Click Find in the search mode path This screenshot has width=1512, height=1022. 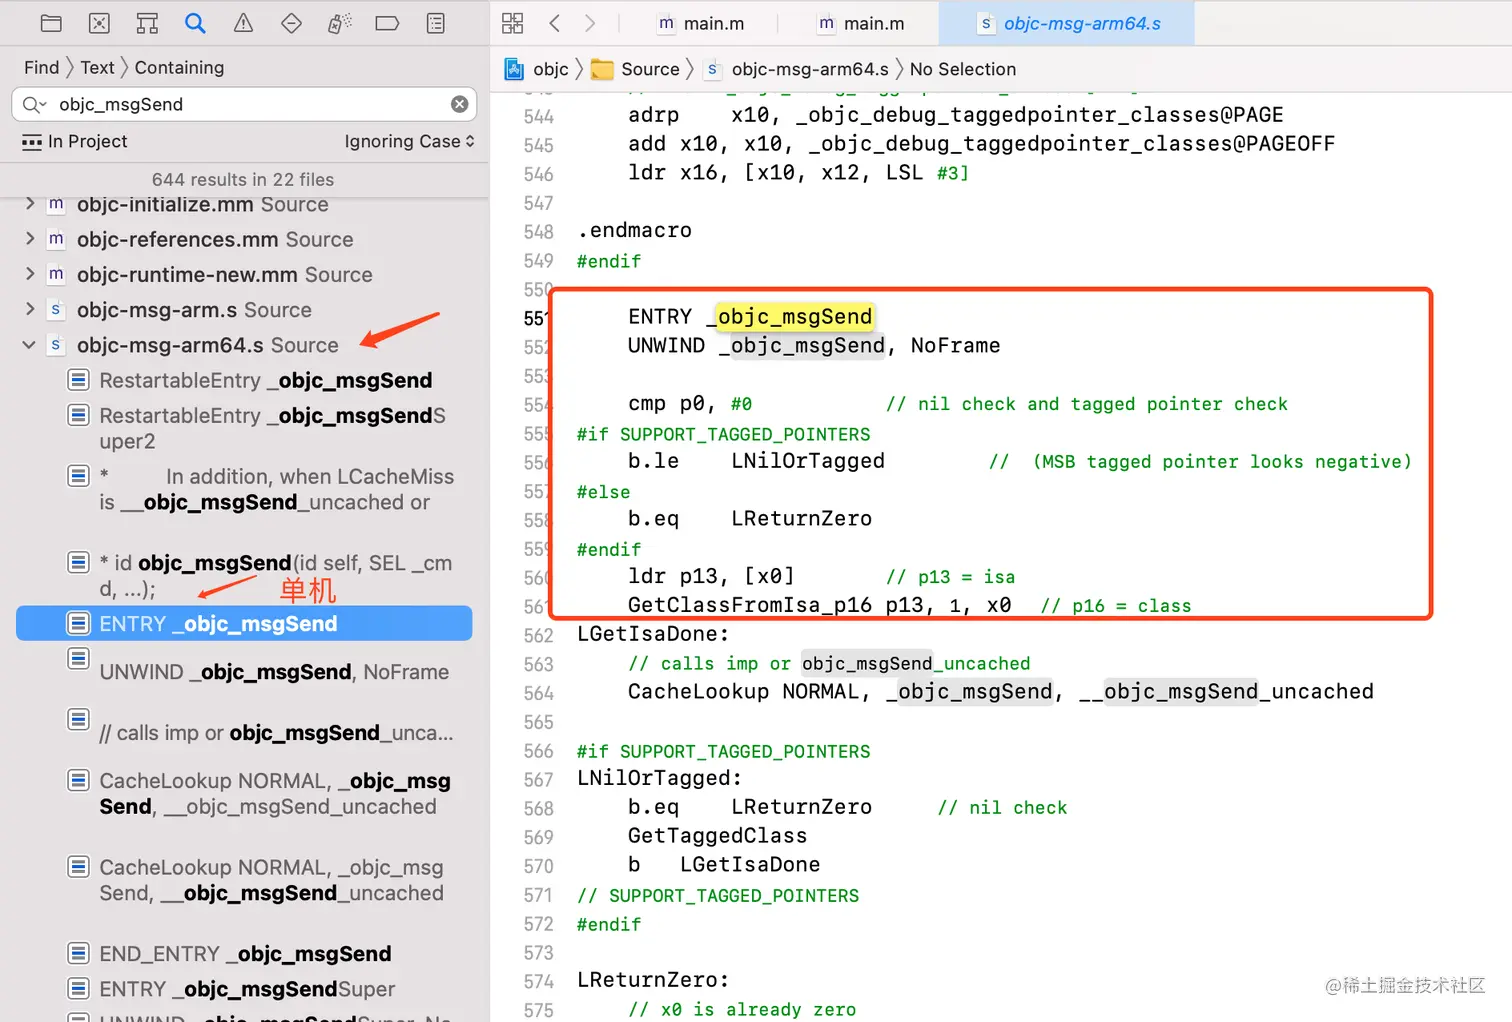41,67
